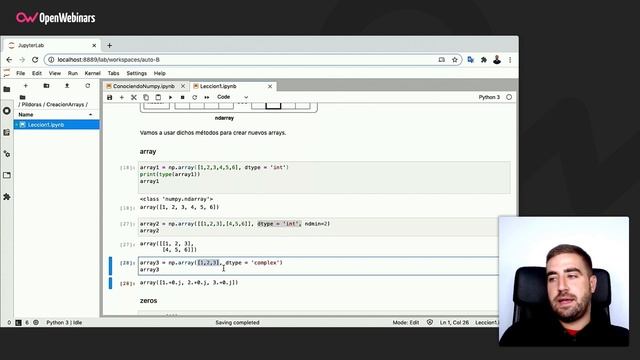Click into the array2 code cell
This screenshot has width=640, height=360.
tap(318, 227)
